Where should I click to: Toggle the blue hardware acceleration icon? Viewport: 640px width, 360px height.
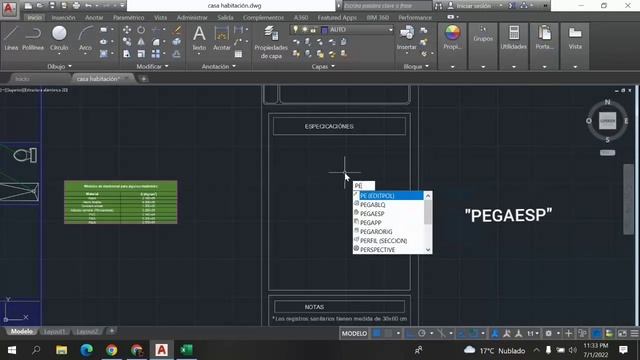pos(596,333)
